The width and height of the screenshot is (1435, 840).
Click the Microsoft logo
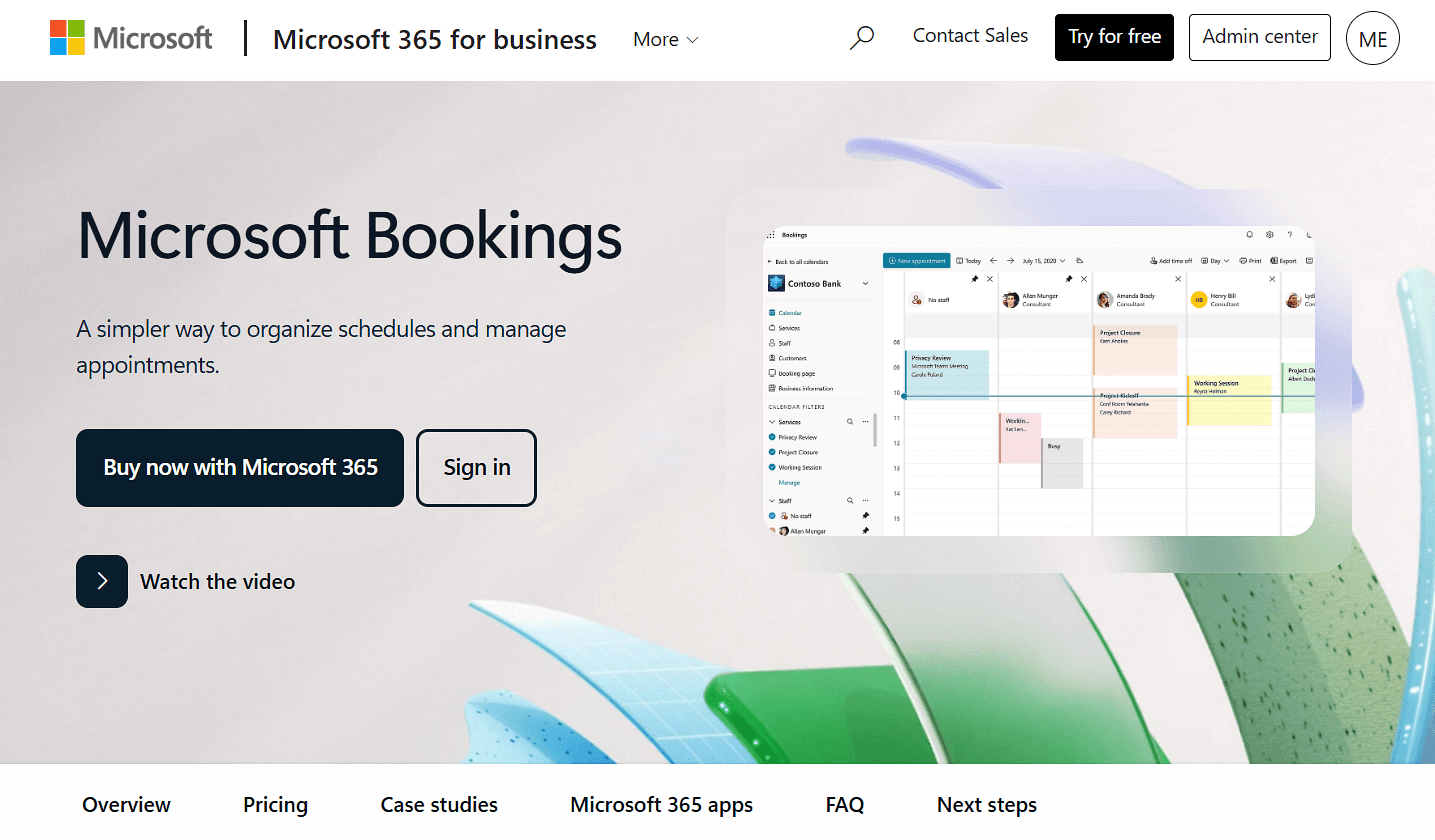point(131,38)
